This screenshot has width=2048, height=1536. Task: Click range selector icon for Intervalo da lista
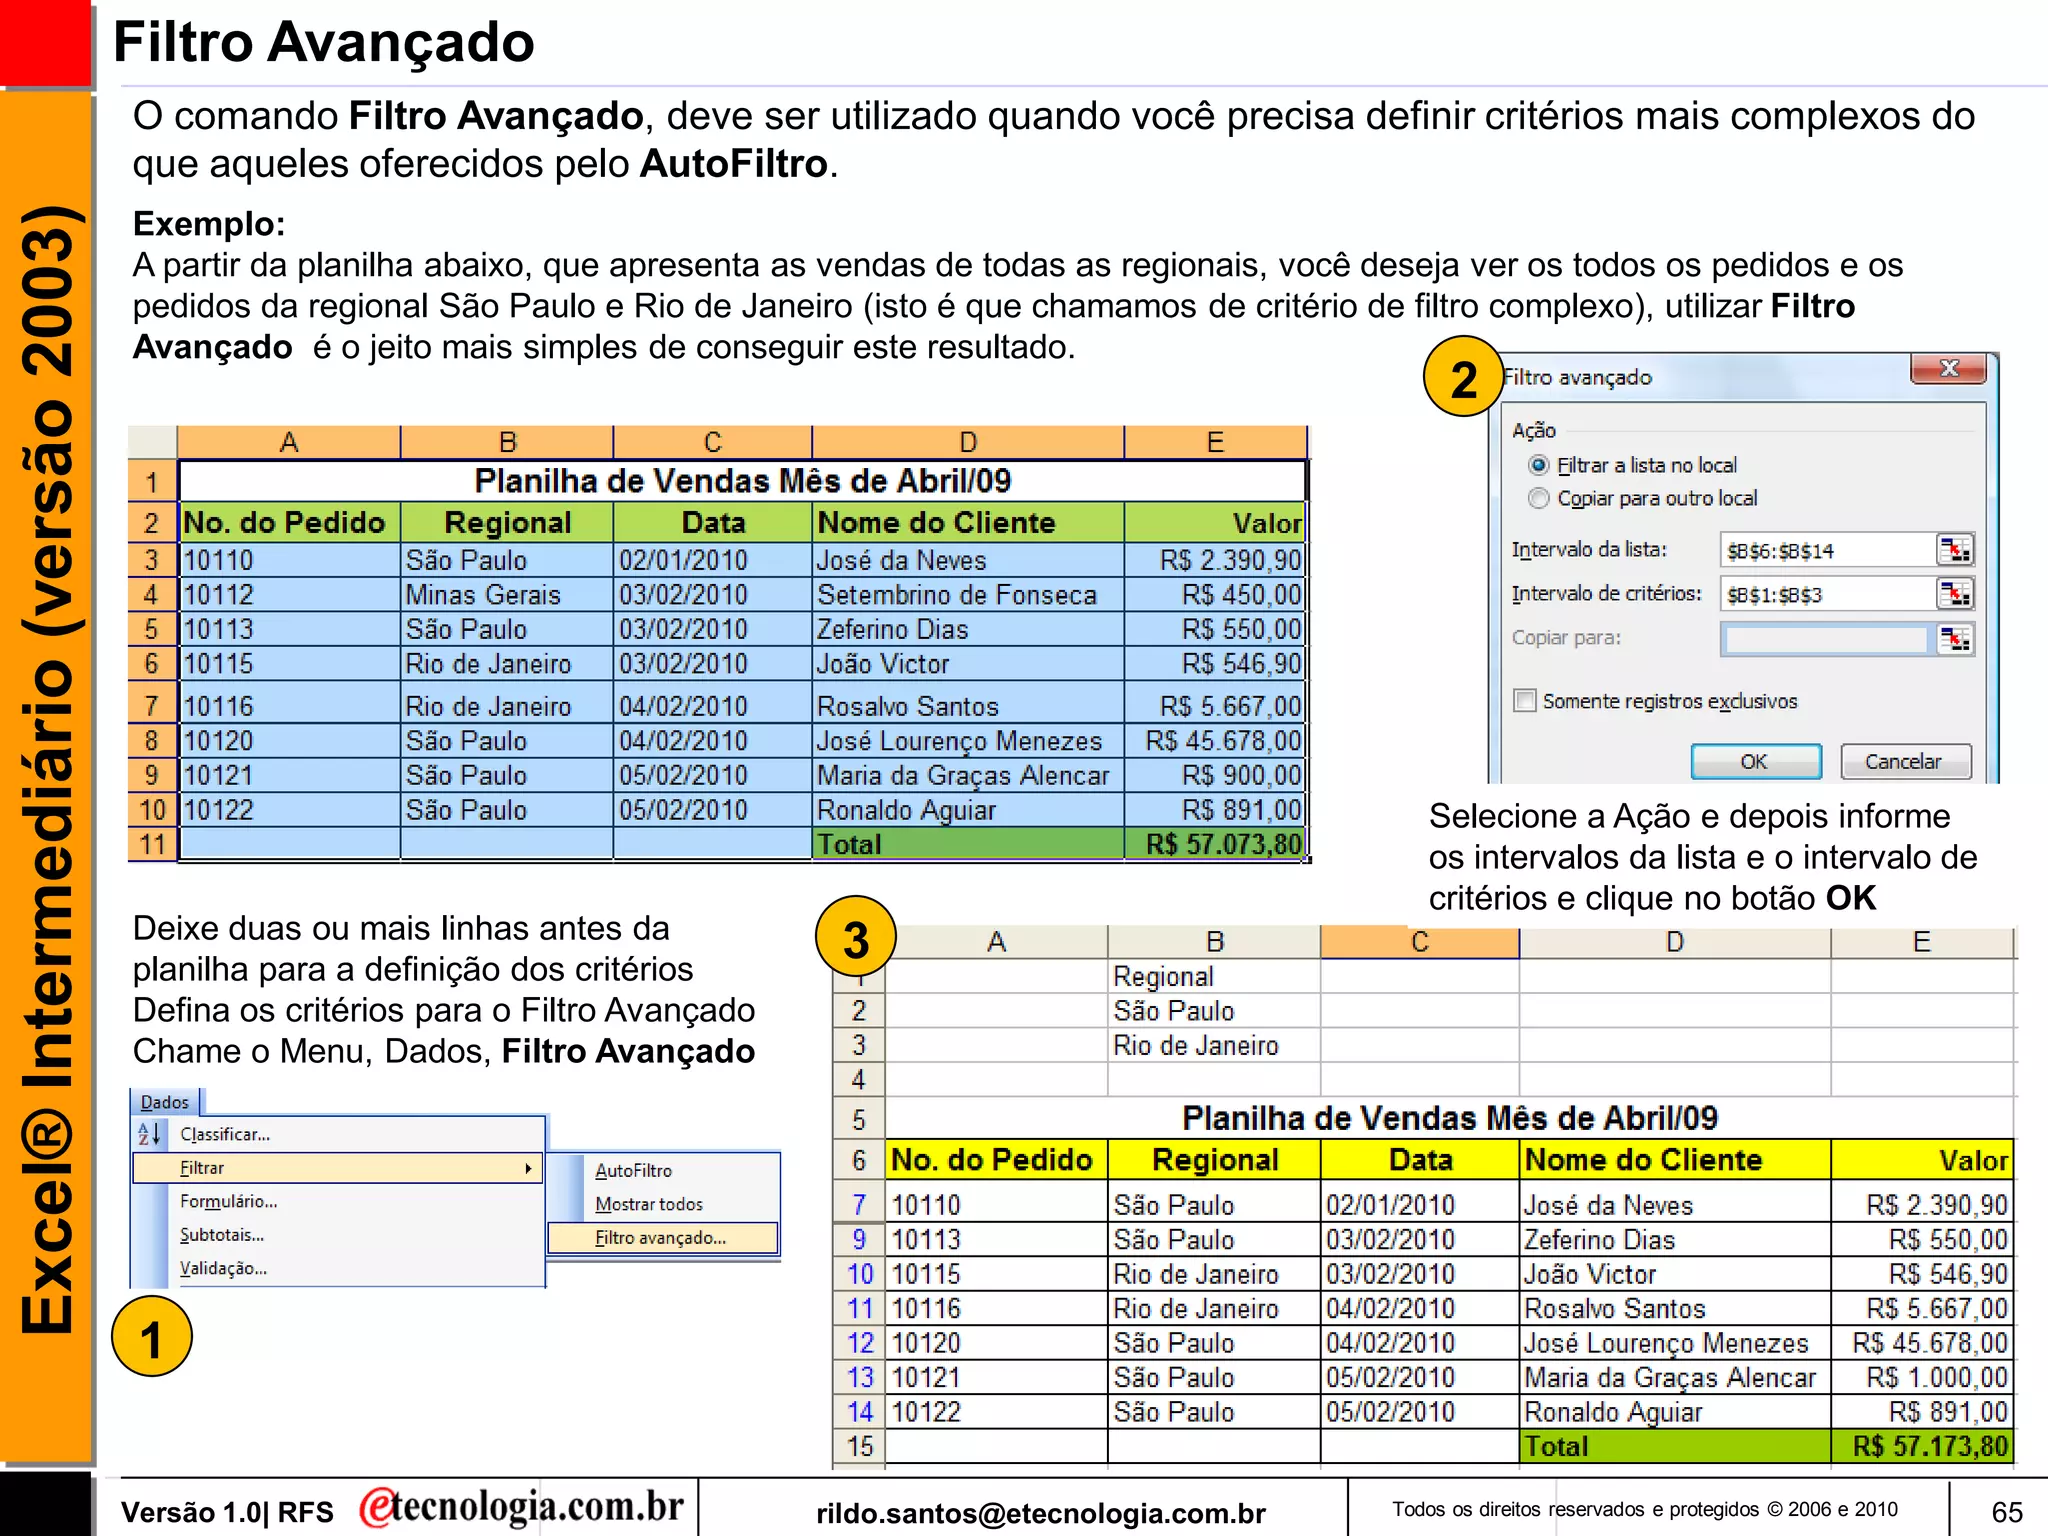pyautogui.click(x=1954, y=550)
